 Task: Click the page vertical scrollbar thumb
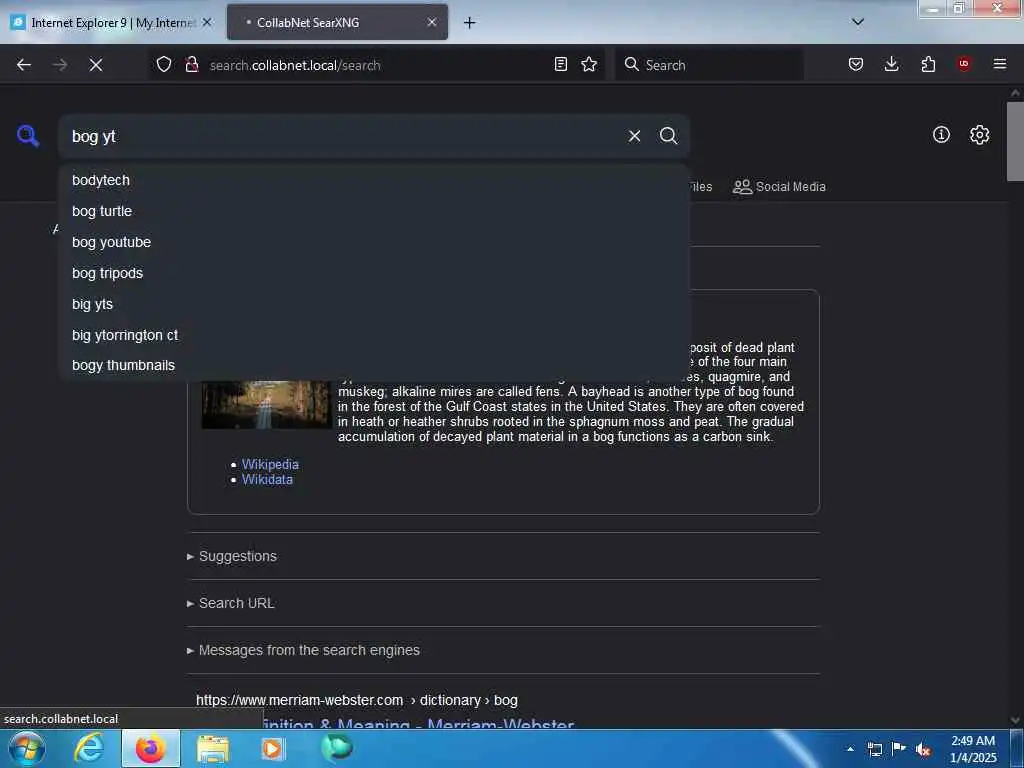(1015, 141)
